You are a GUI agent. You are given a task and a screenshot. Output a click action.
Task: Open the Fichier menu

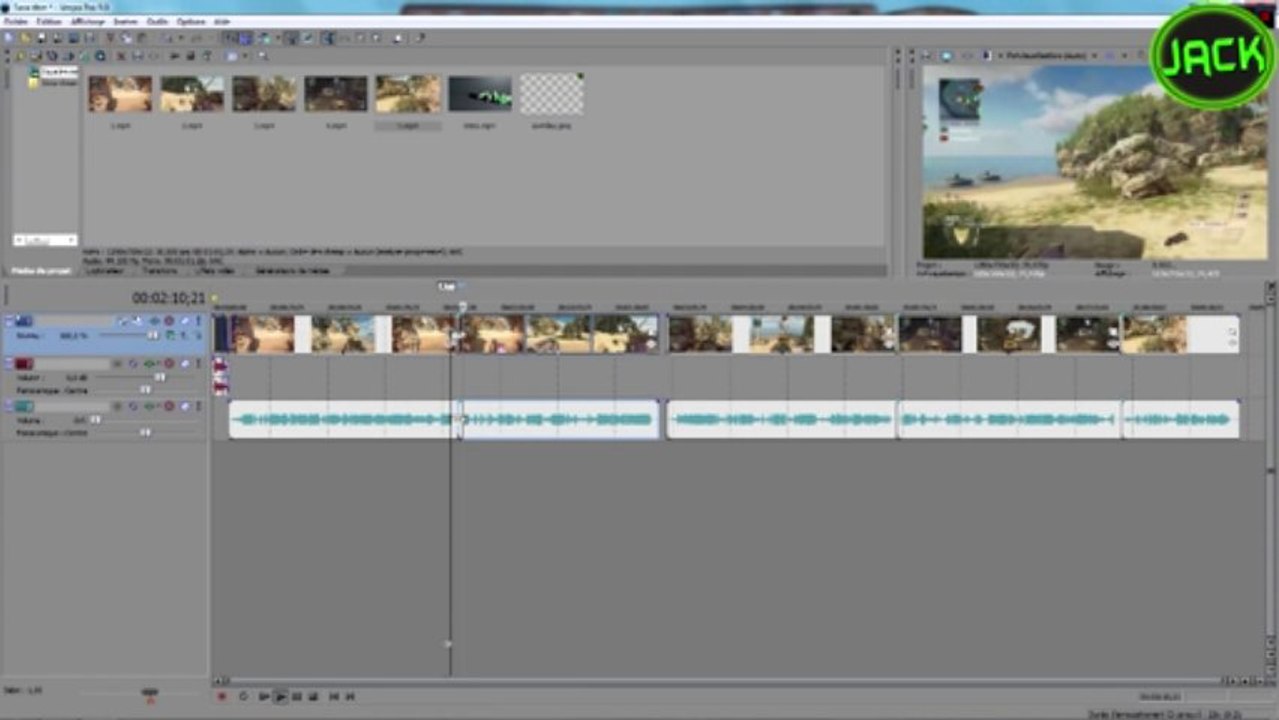pos(16,22)
